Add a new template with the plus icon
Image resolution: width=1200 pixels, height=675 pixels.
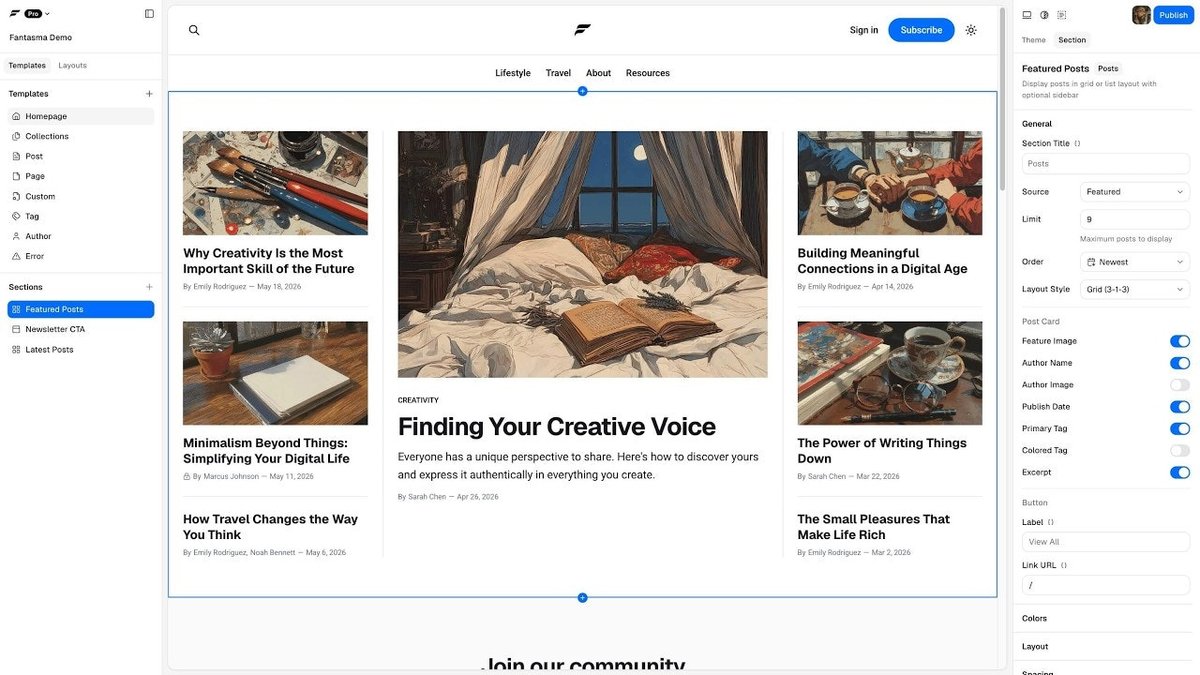(x=149, y=94)
